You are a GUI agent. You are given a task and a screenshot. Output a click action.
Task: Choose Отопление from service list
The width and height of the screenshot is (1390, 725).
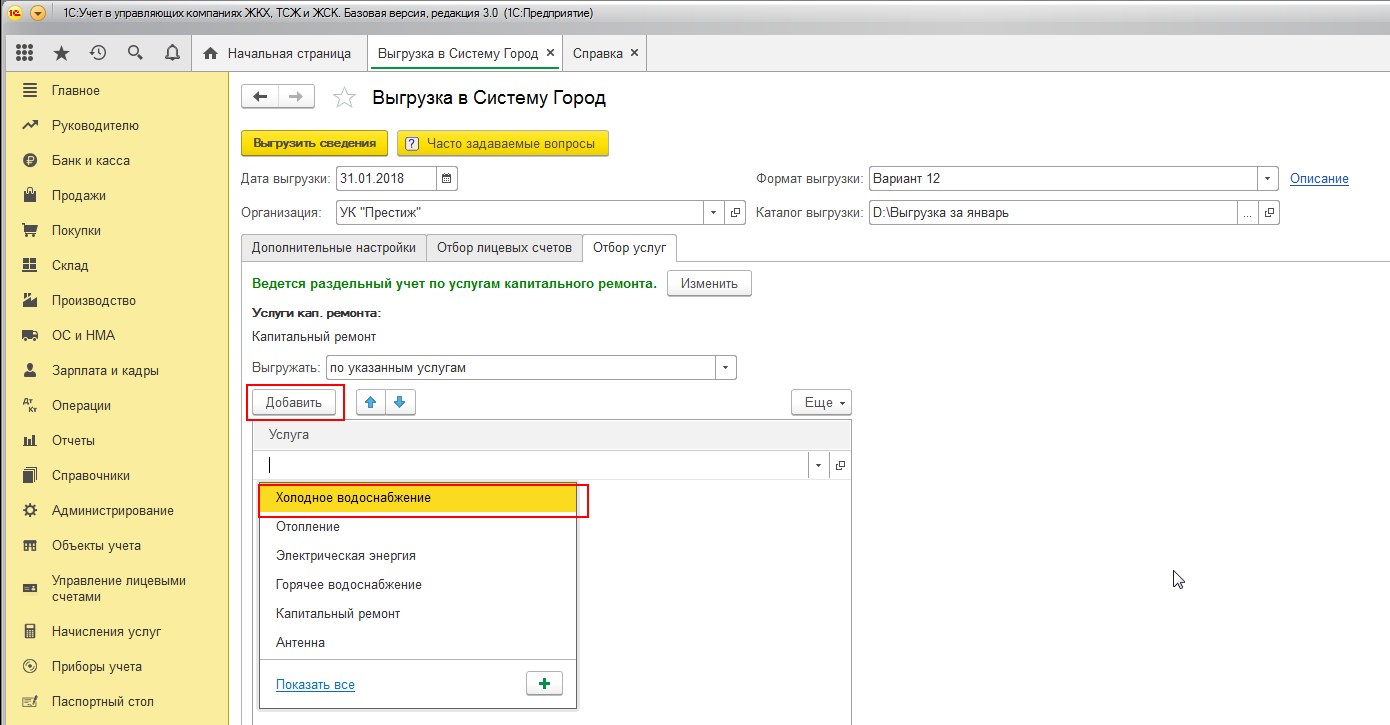418,527
